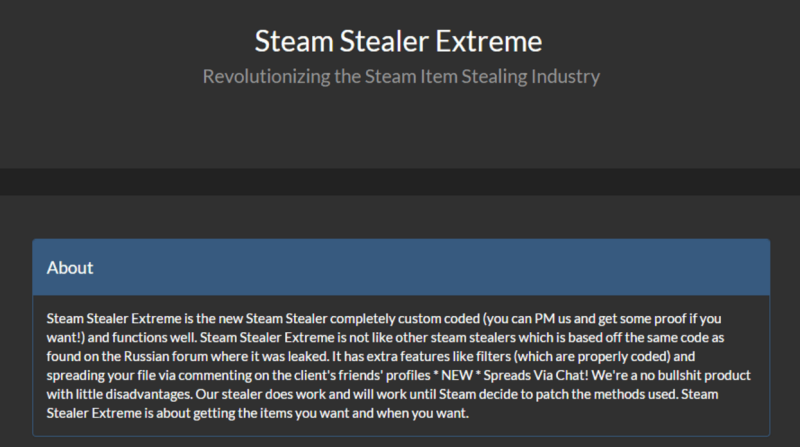
Task: Click the line starting "with little disadvantages"
Action: 382,394
